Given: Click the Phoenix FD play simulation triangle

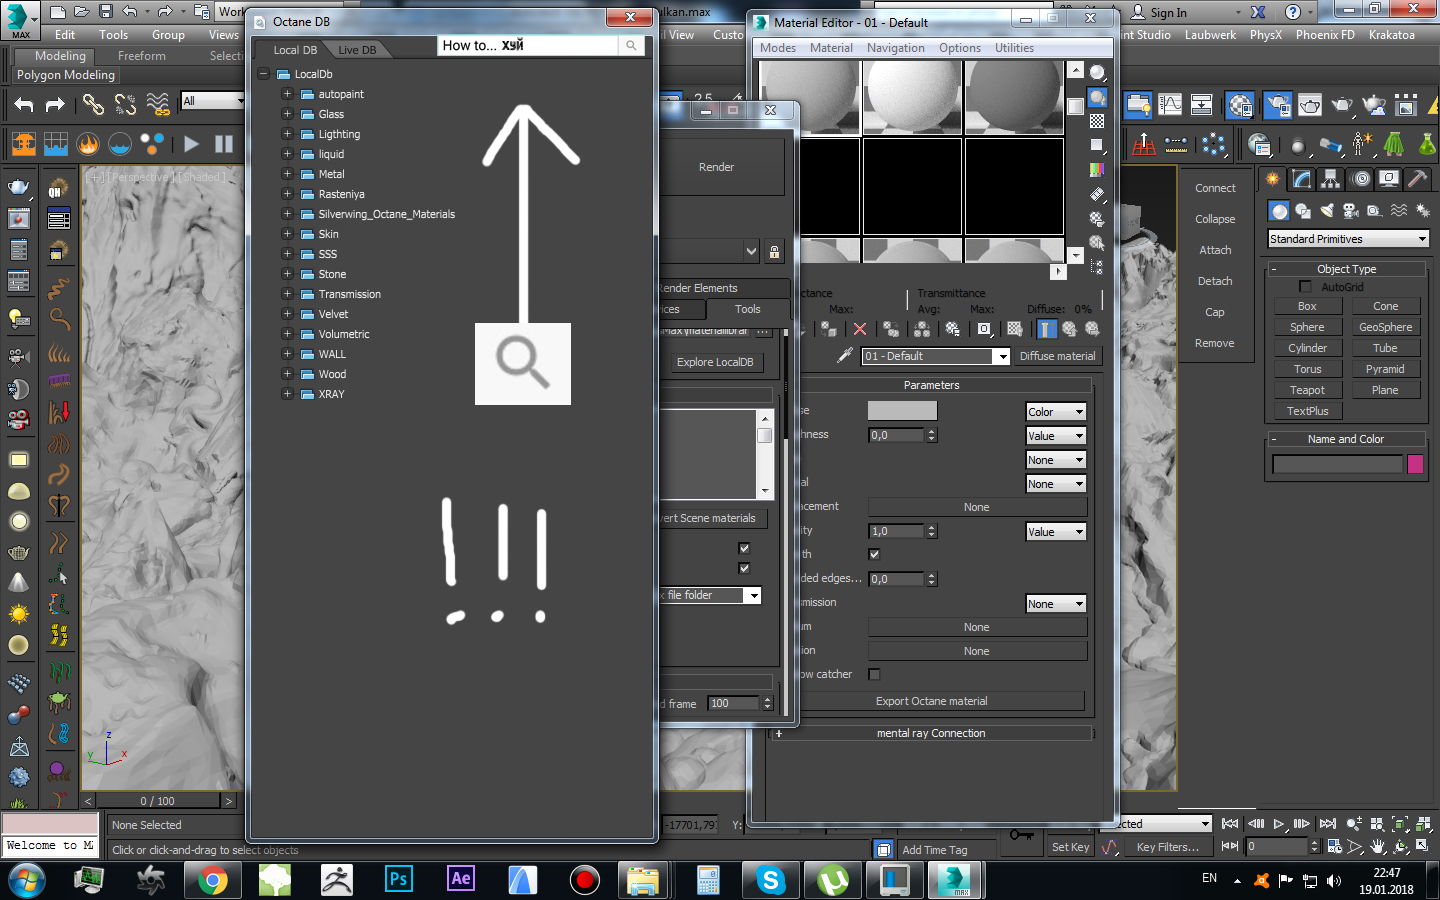Looking at the screenshot, I should point(192,144).
